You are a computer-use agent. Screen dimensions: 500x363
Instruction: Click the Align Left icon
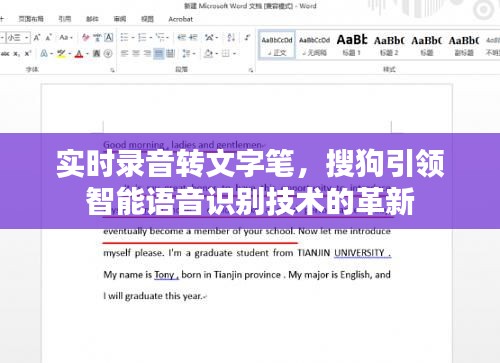pos(124,53)
